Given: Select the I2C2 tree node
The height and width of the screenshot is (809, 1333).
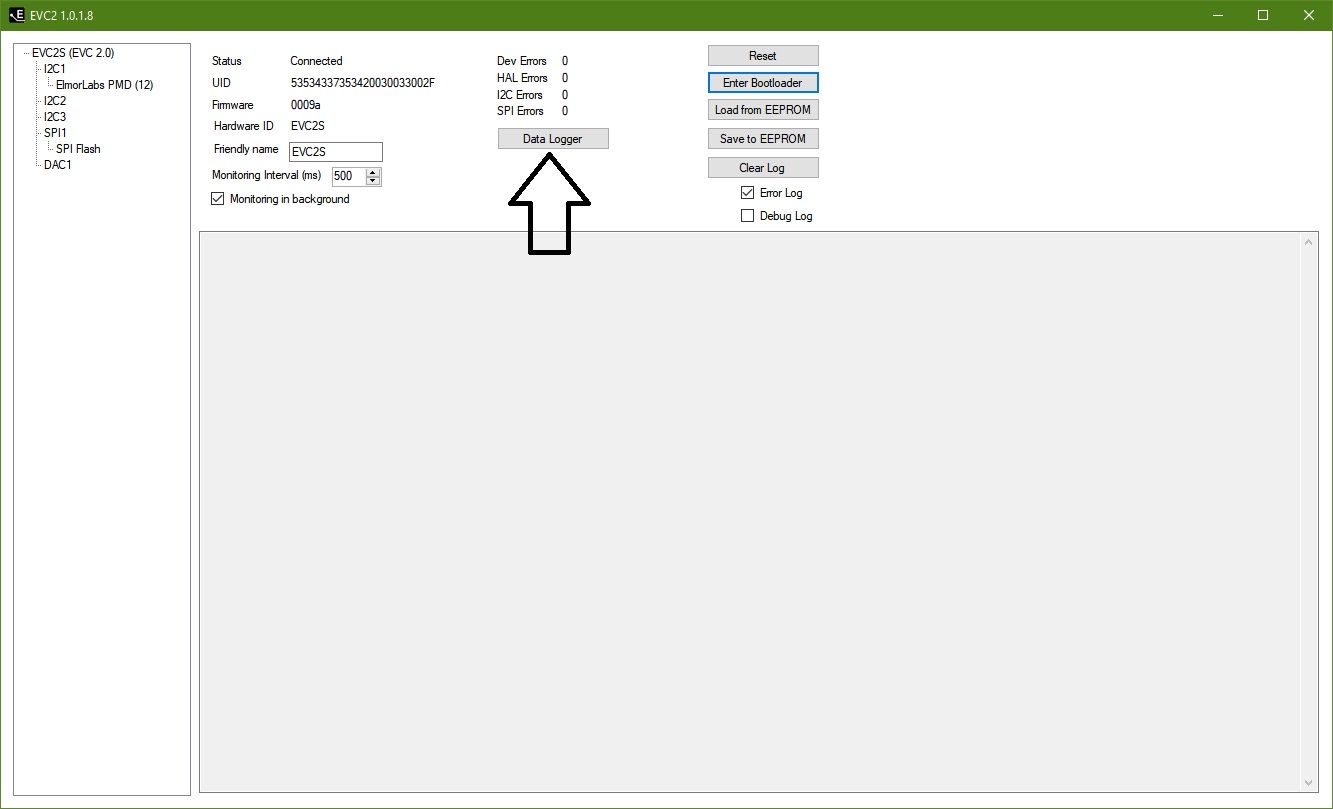Looking at the screenshot, I should 54,101.
